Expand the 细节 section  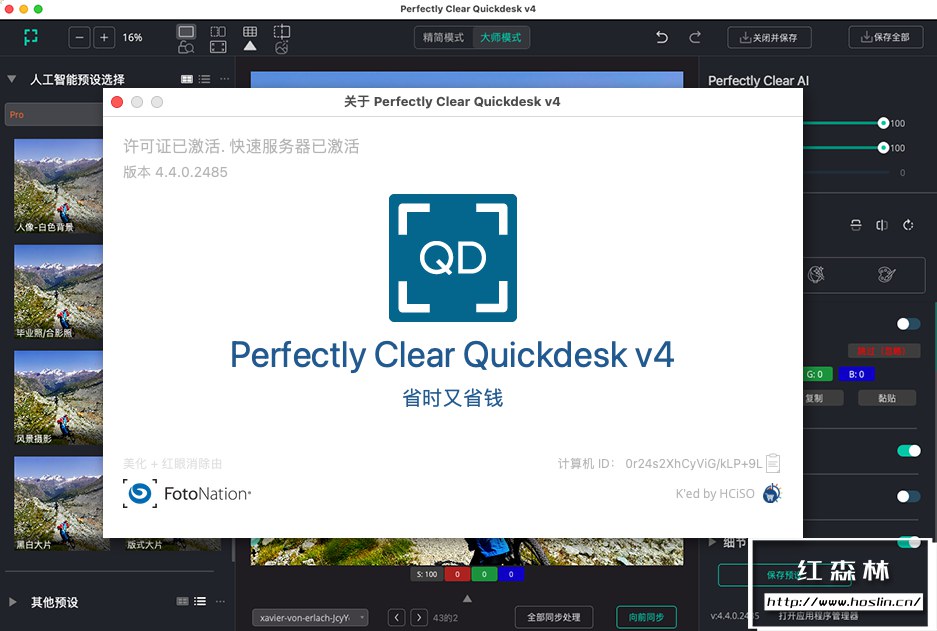712,542
